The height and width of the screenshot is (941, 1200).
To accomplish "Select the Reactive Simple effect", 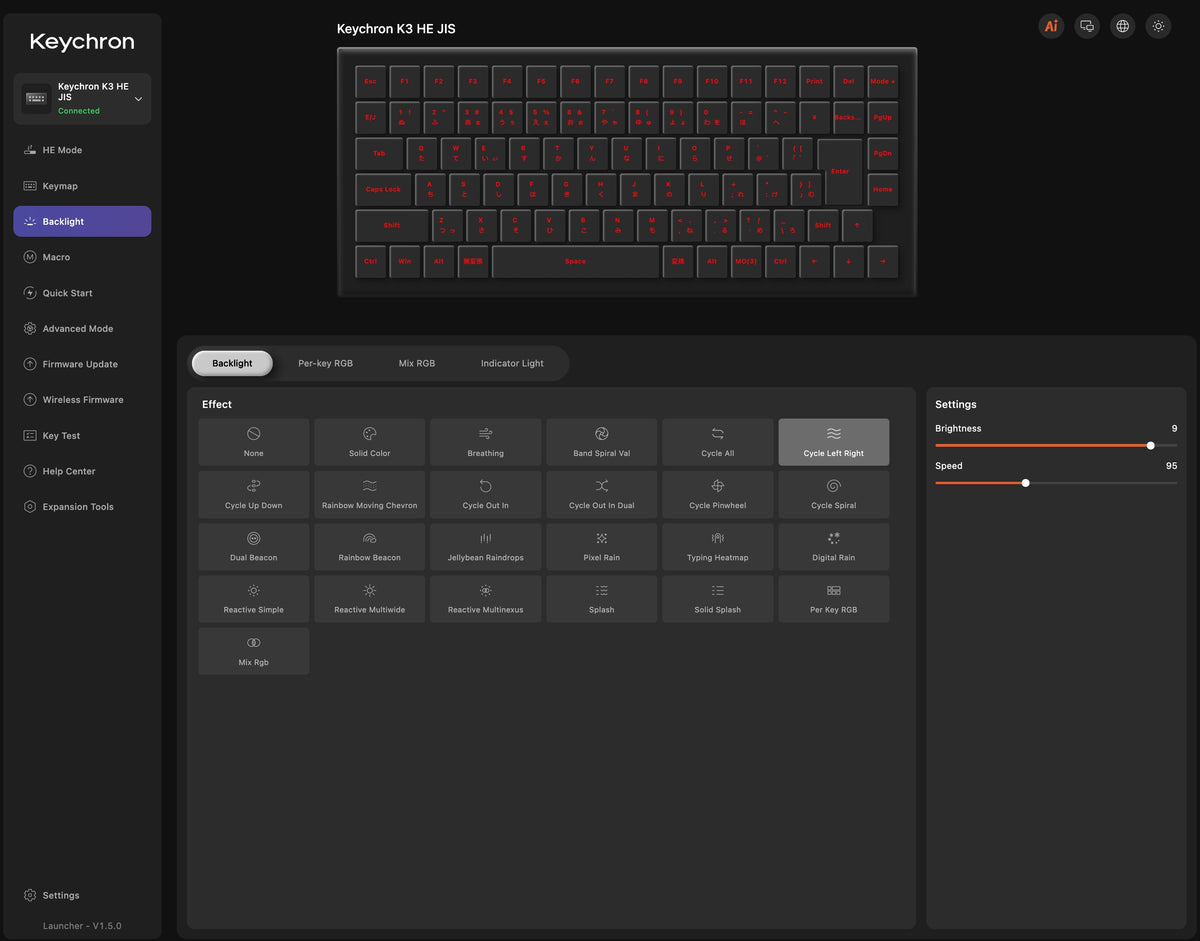I will pos(254,598).
